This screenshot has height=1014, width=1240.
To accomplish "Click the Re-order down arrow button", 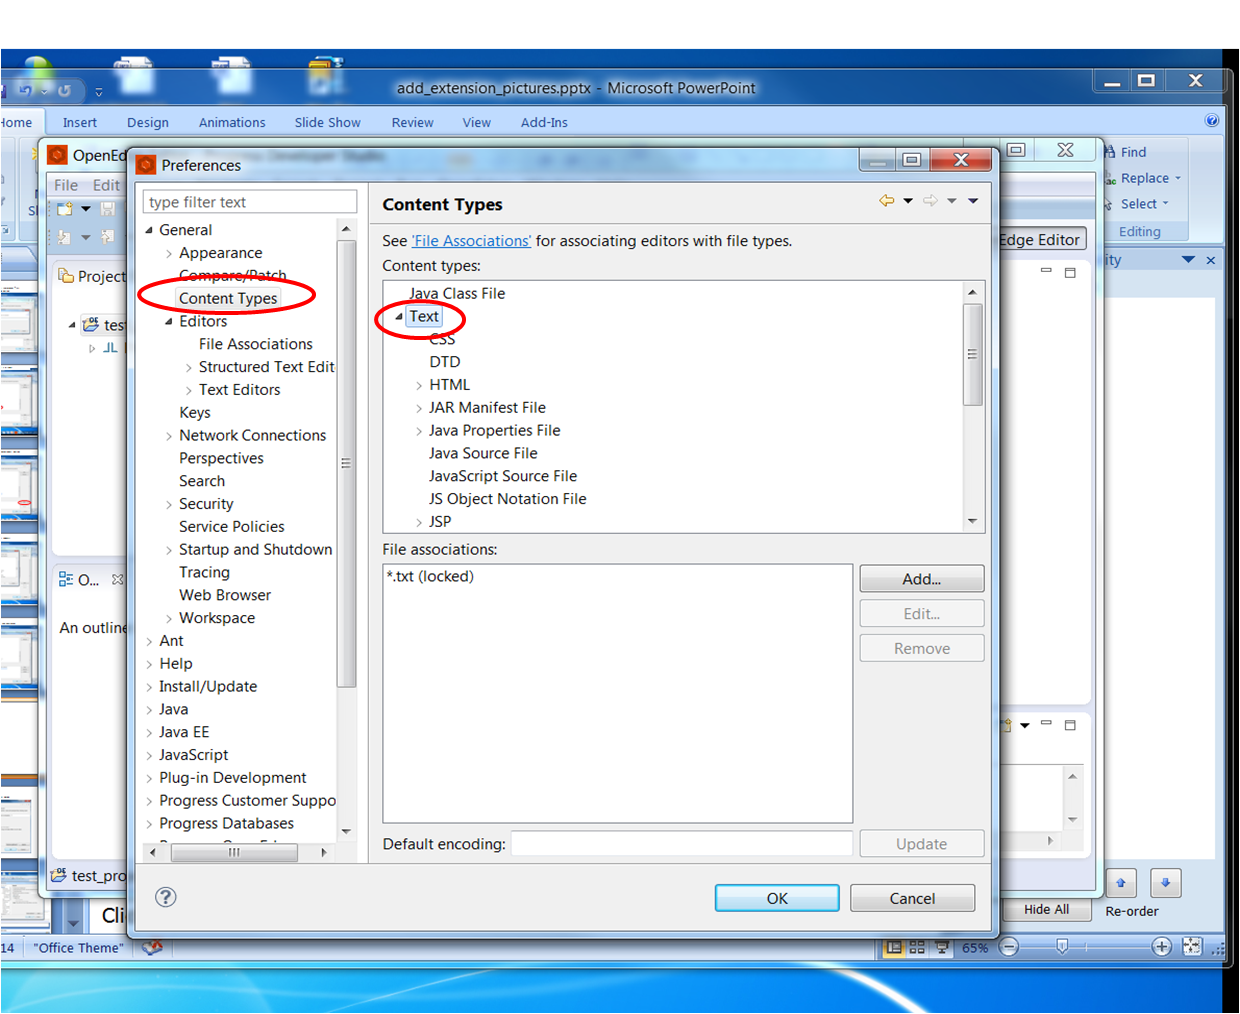I will (1165, 883).
